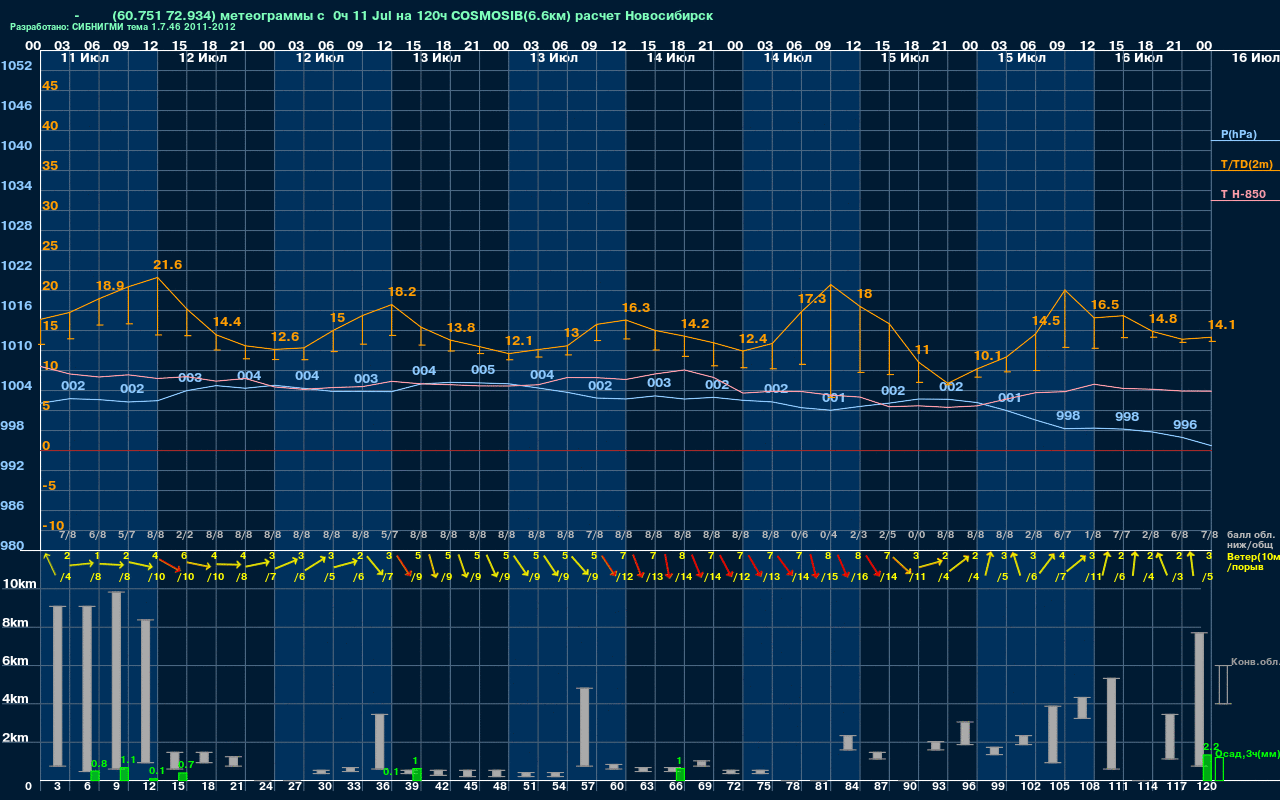
Task: Click the 45 temperature axis value
Action: click(50, 86)
